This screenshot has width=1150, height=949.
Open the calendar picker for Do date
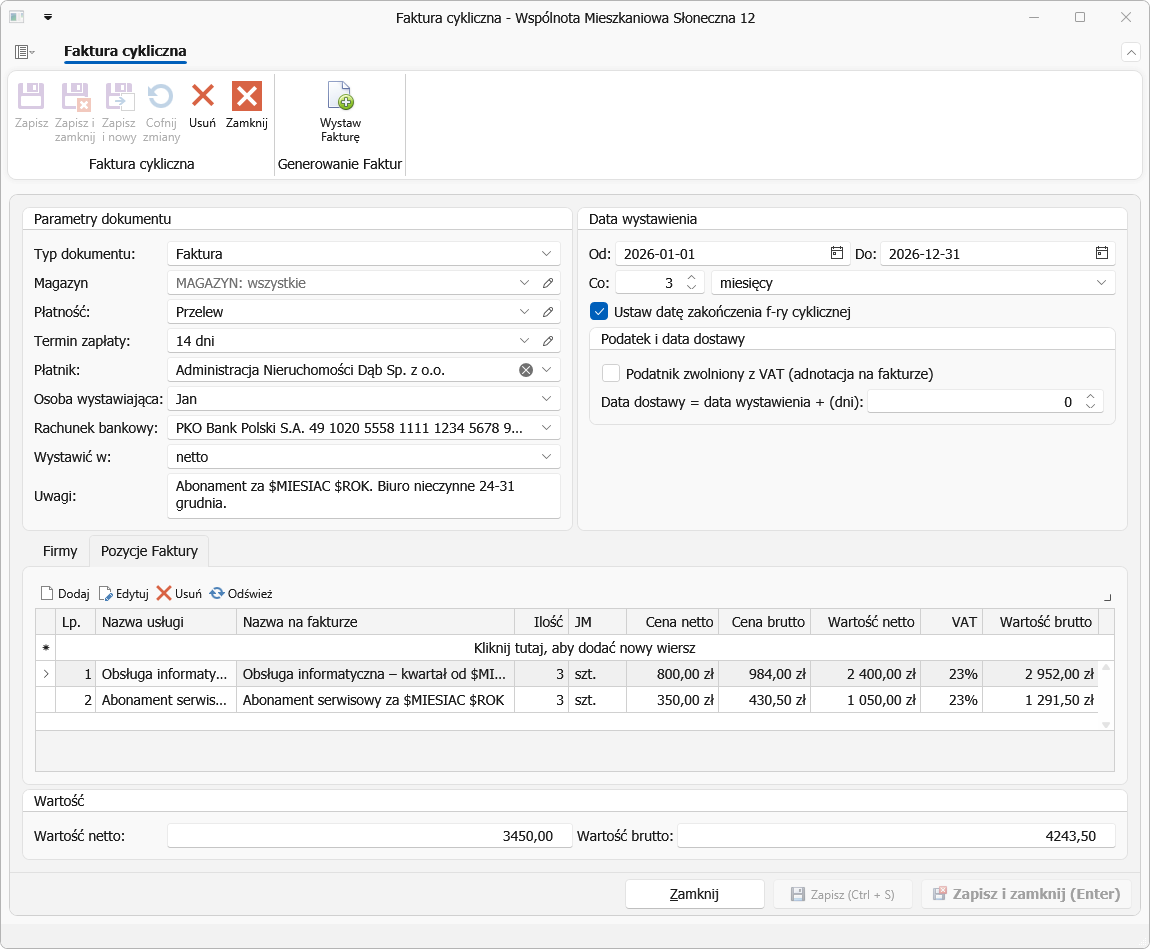(1101, 253)
